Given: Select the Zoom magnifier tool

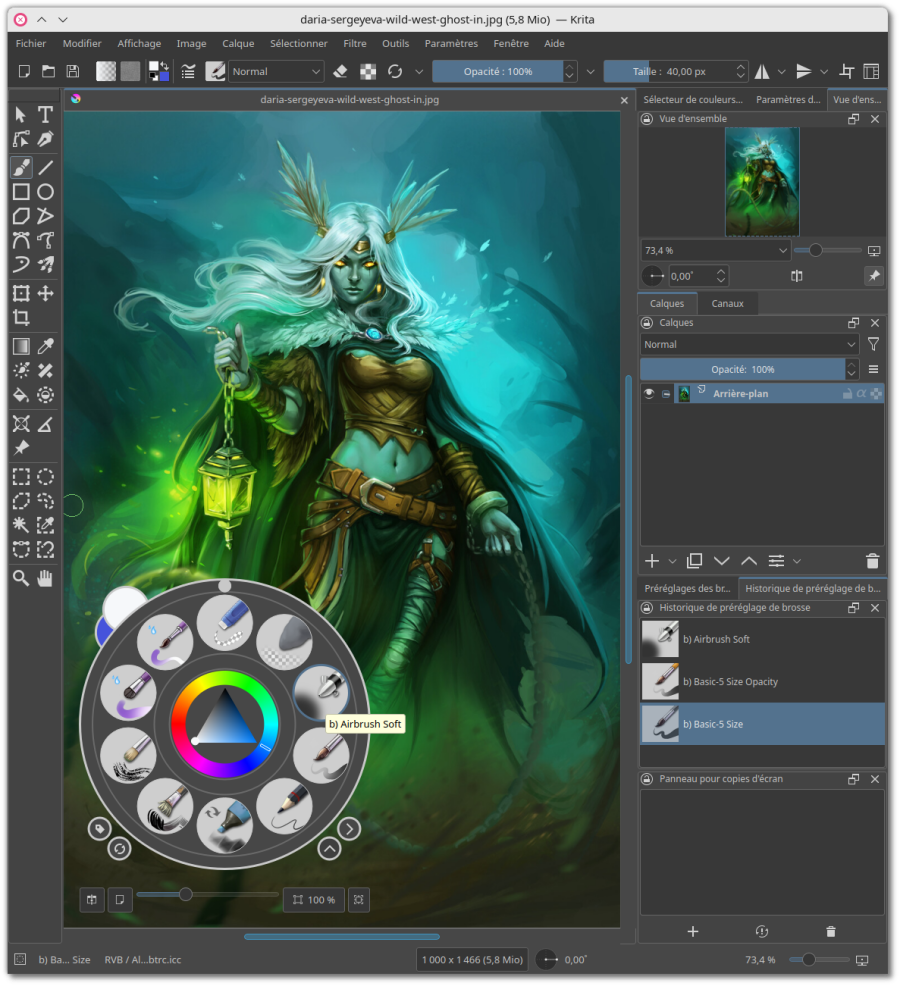Looking at the screenshot, I should pyautogui.click(x=21, y=578).
